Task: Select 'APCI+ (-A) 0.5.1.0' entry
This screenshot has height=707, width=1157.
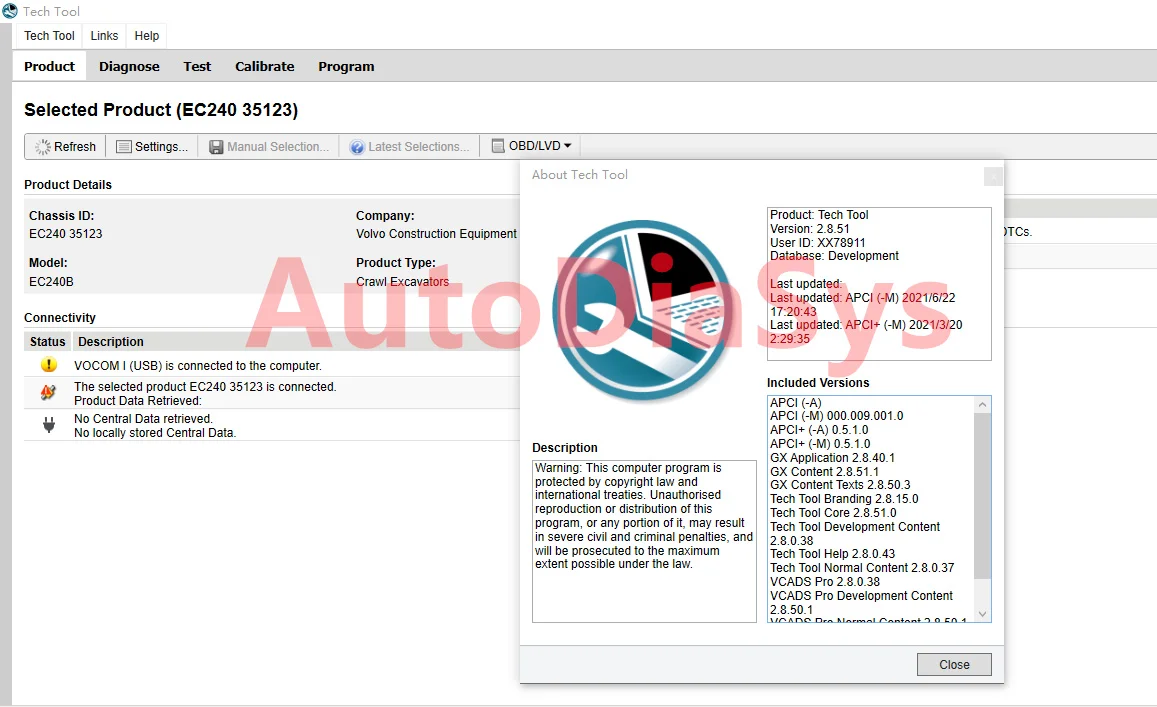Action: click(819, 430)
